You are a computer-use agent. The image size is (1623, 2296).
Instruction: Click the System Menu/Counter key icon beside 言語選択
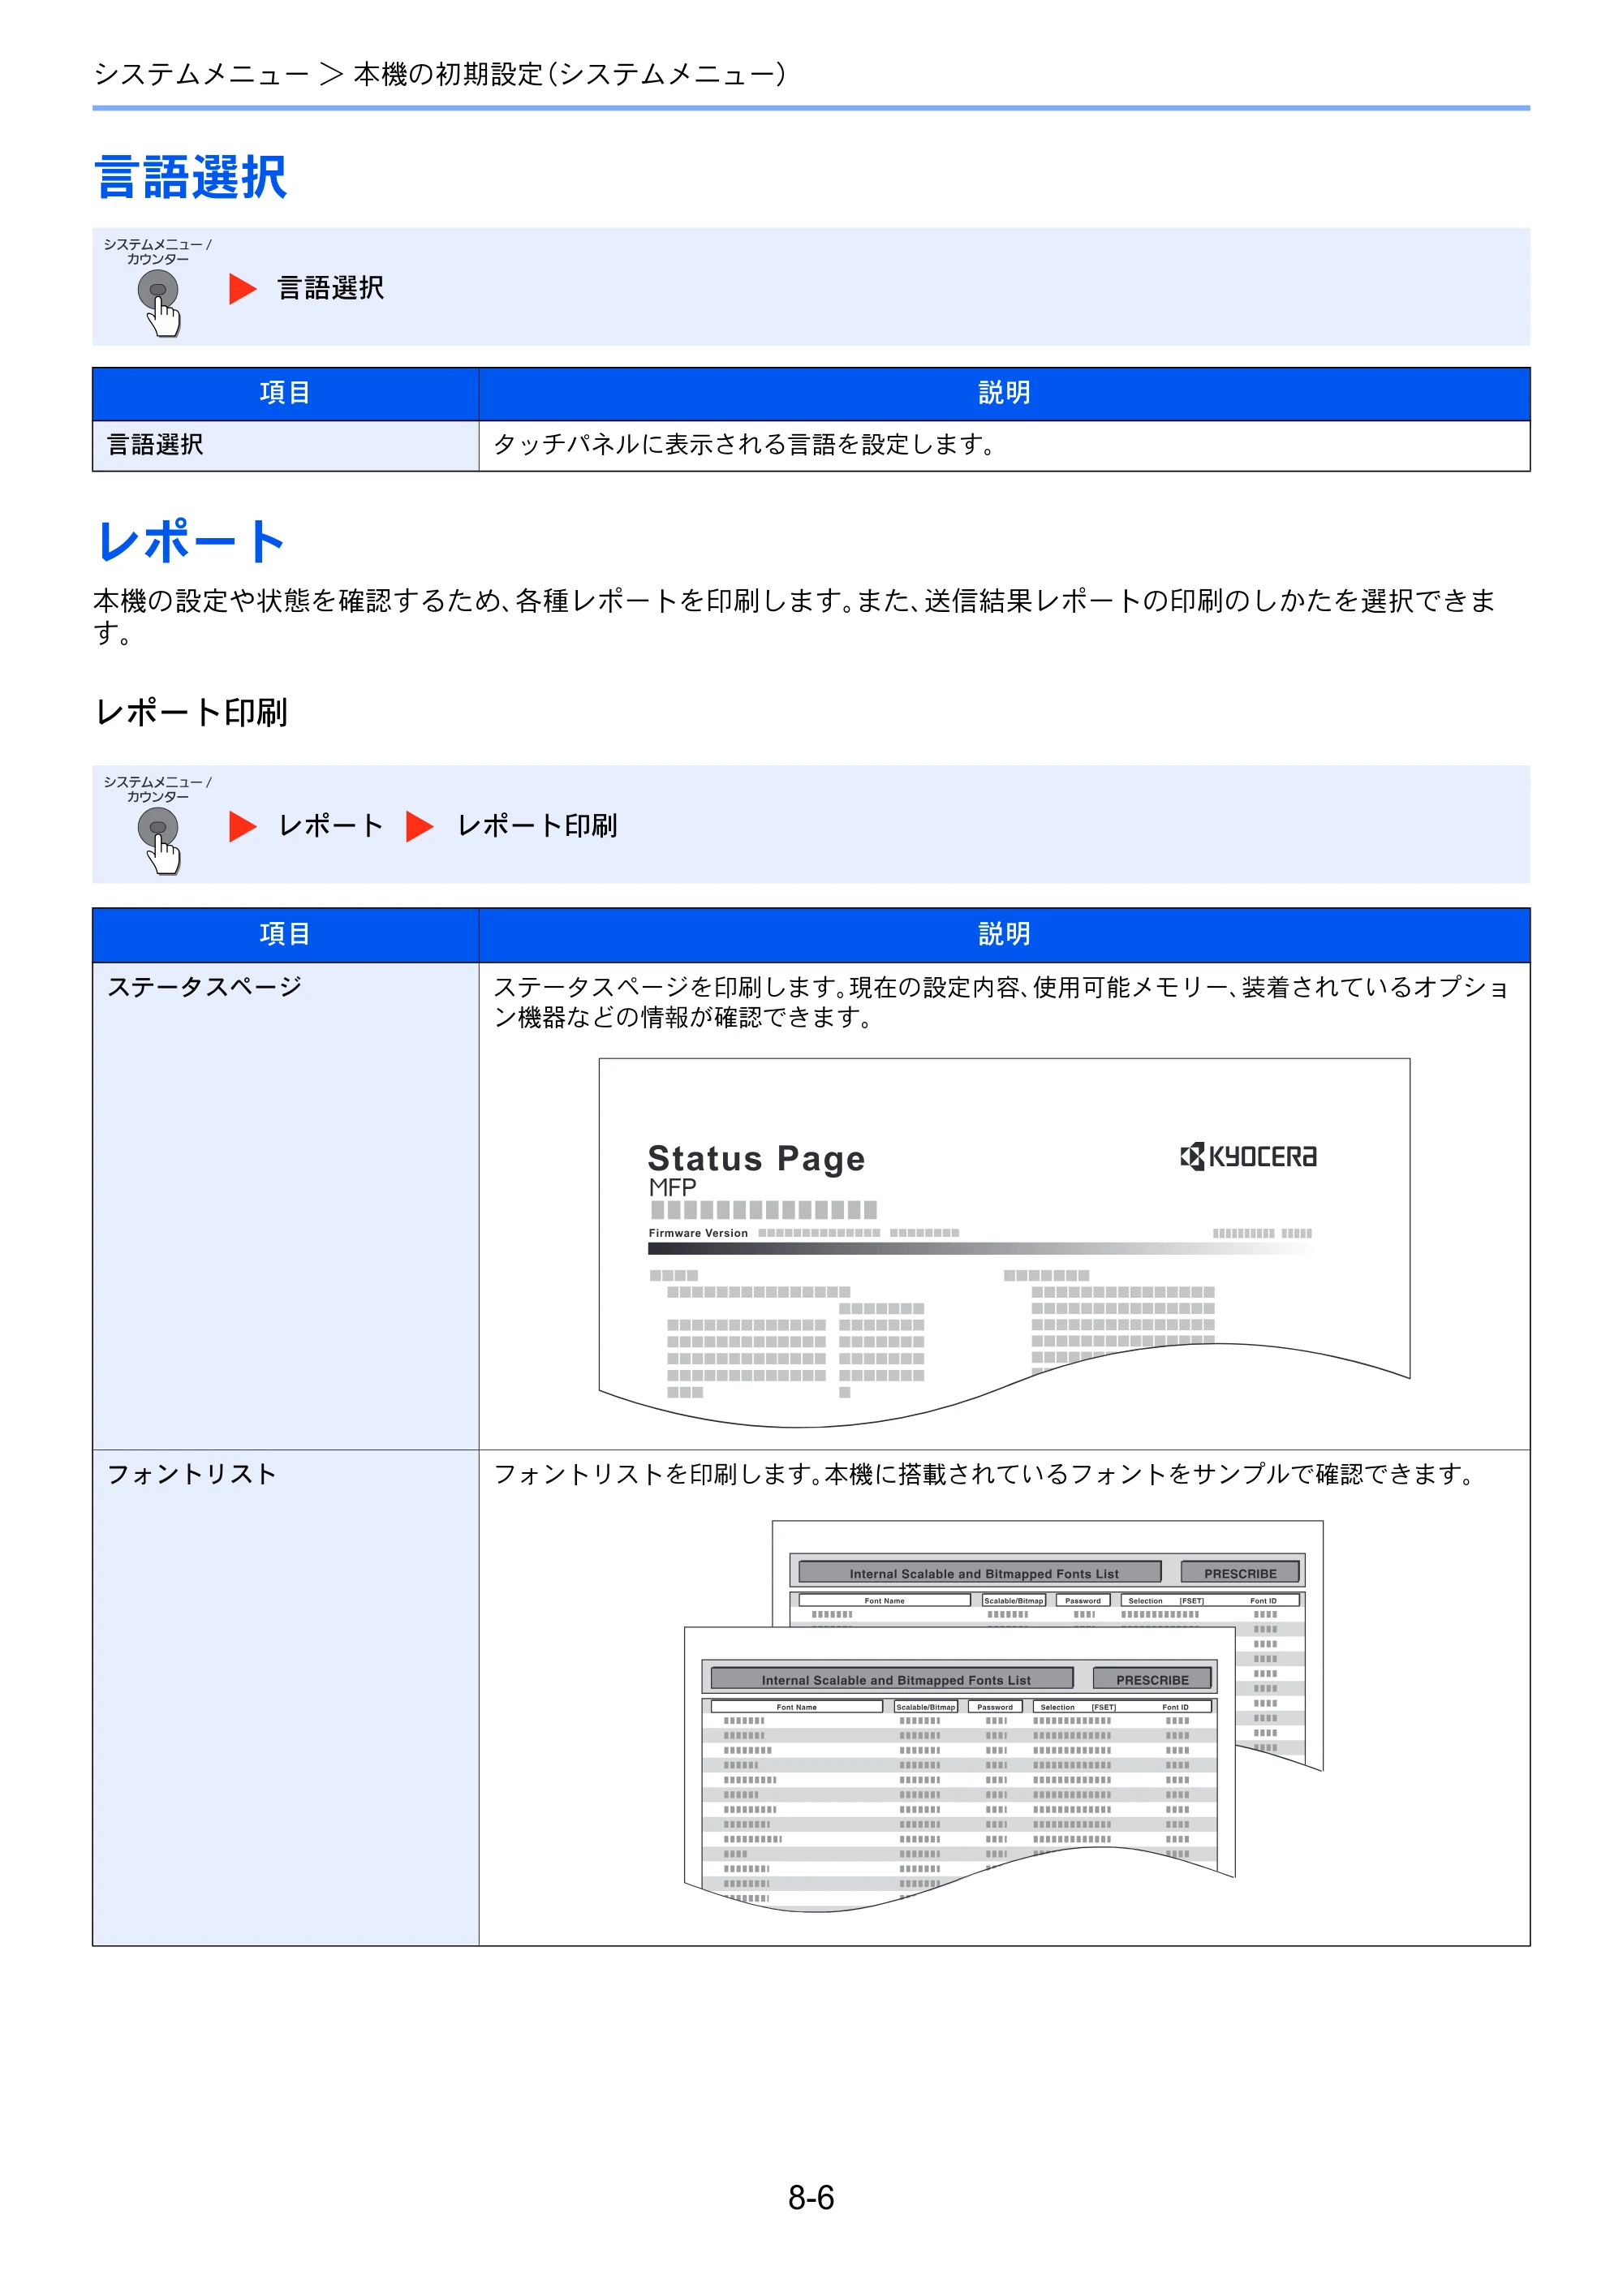(158, 302)
